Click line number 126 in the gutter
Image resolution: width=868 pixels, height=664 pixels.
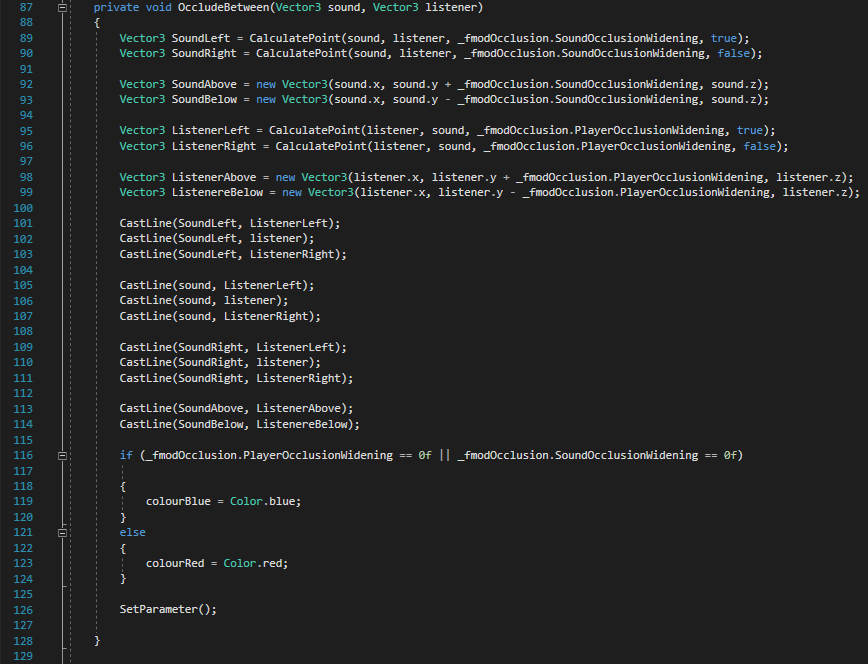point(23,610)
